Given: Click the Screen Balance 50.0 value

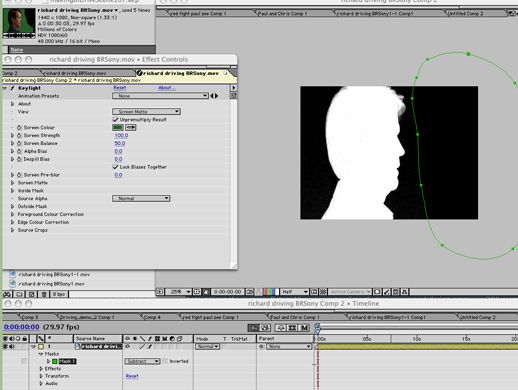Looking at the screenshot, I should [120, 143].
